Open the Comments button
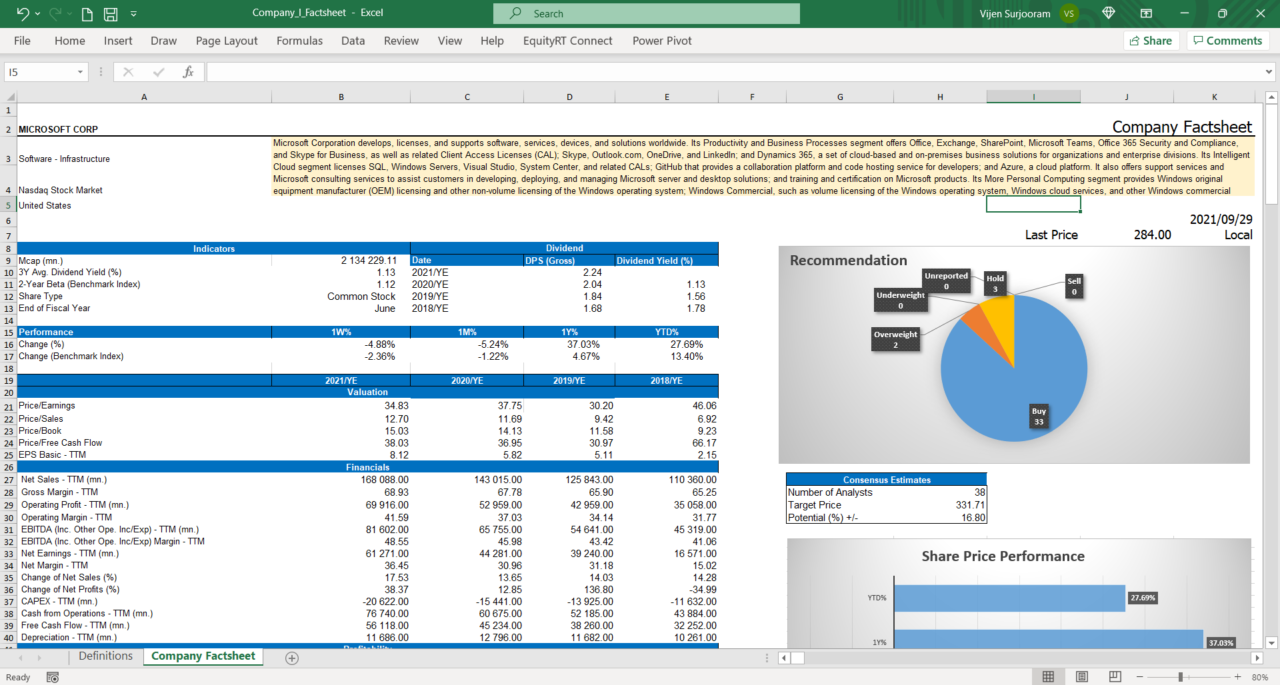Screen dimensions: 1280x685 [1227, 40]
